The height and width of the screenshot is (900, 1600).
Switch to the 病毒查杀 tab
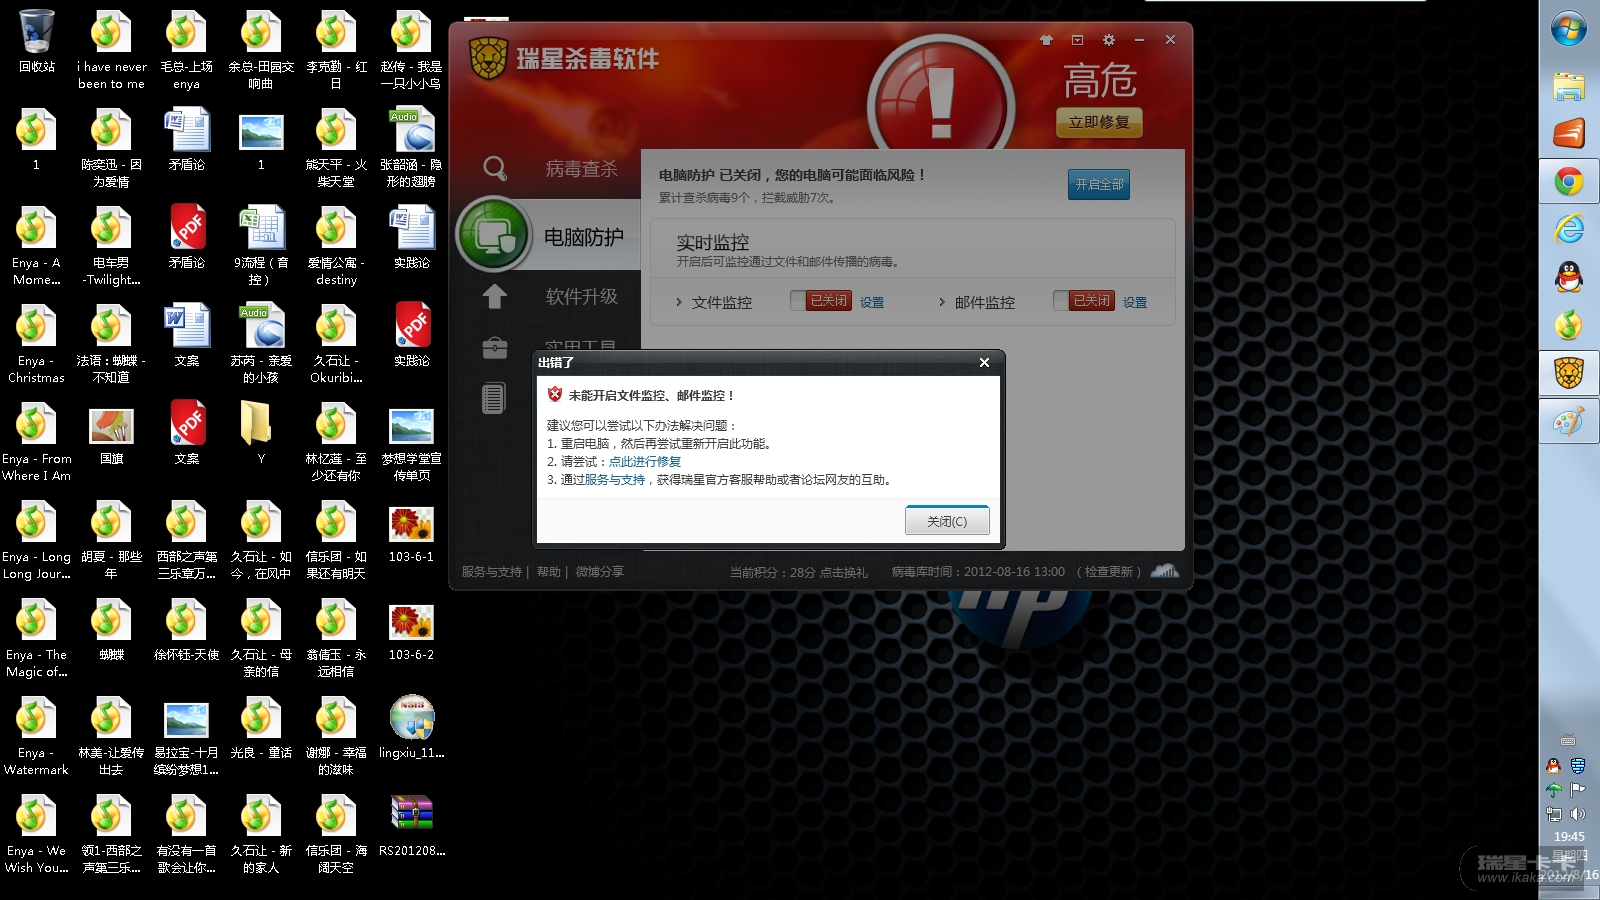coord(581,169)
